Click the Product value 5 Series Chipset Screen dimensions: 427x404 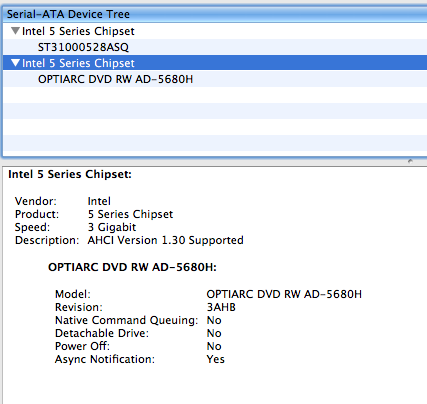pyautogui.click(x=130, y=214)
